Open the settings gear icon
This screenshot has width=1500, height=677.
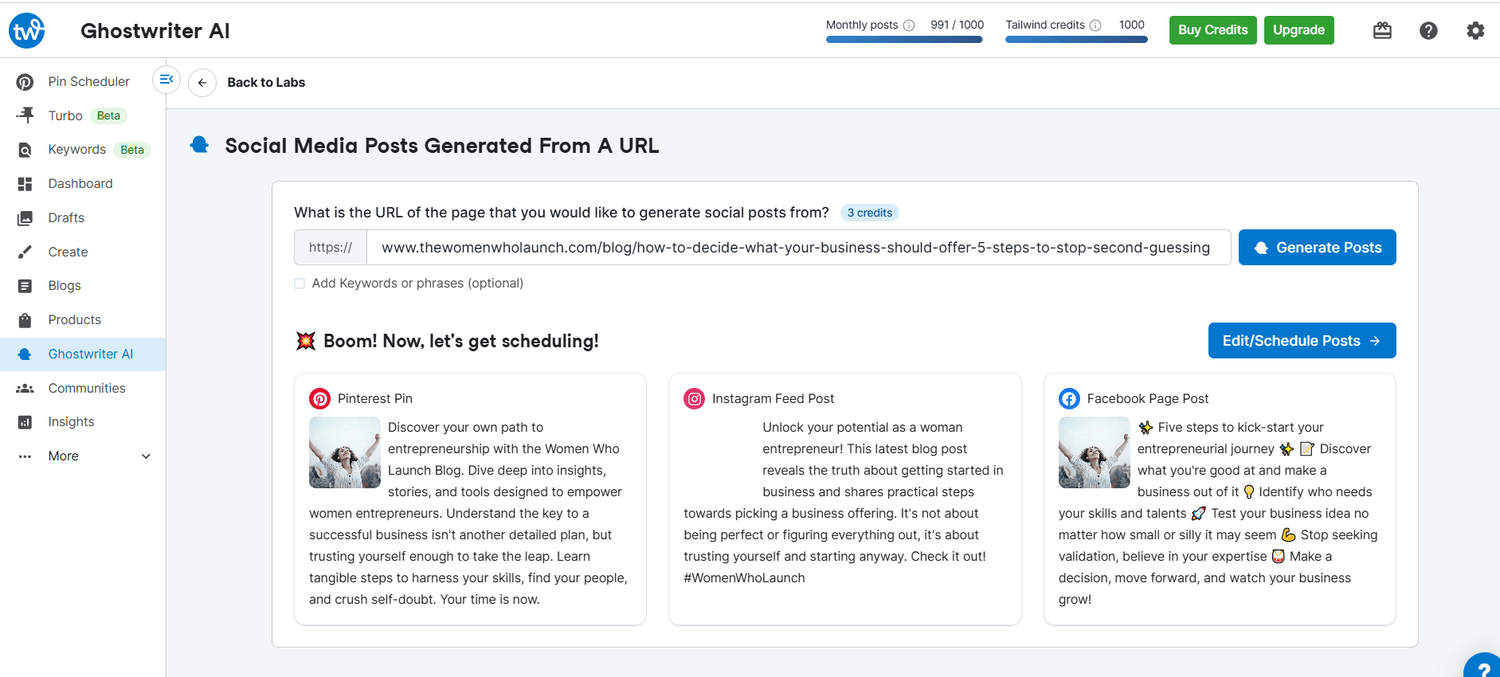point(1475,31)
